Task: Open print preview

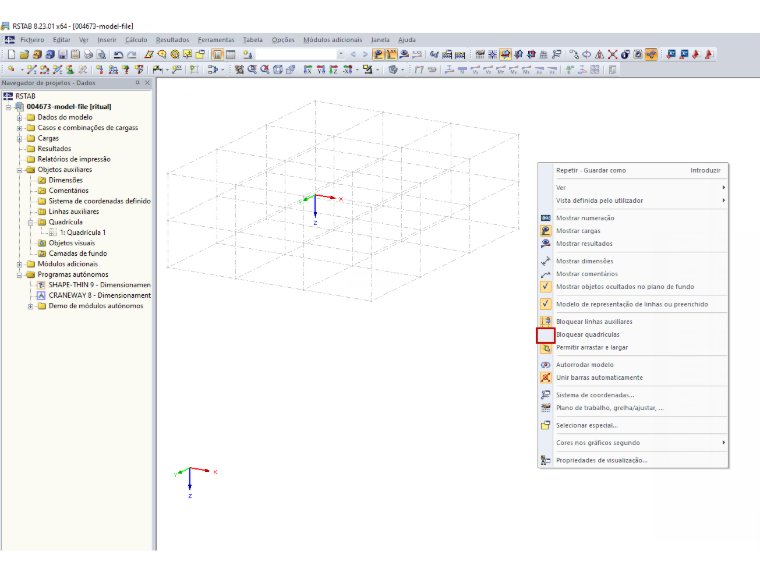Action: click(101, 55)
